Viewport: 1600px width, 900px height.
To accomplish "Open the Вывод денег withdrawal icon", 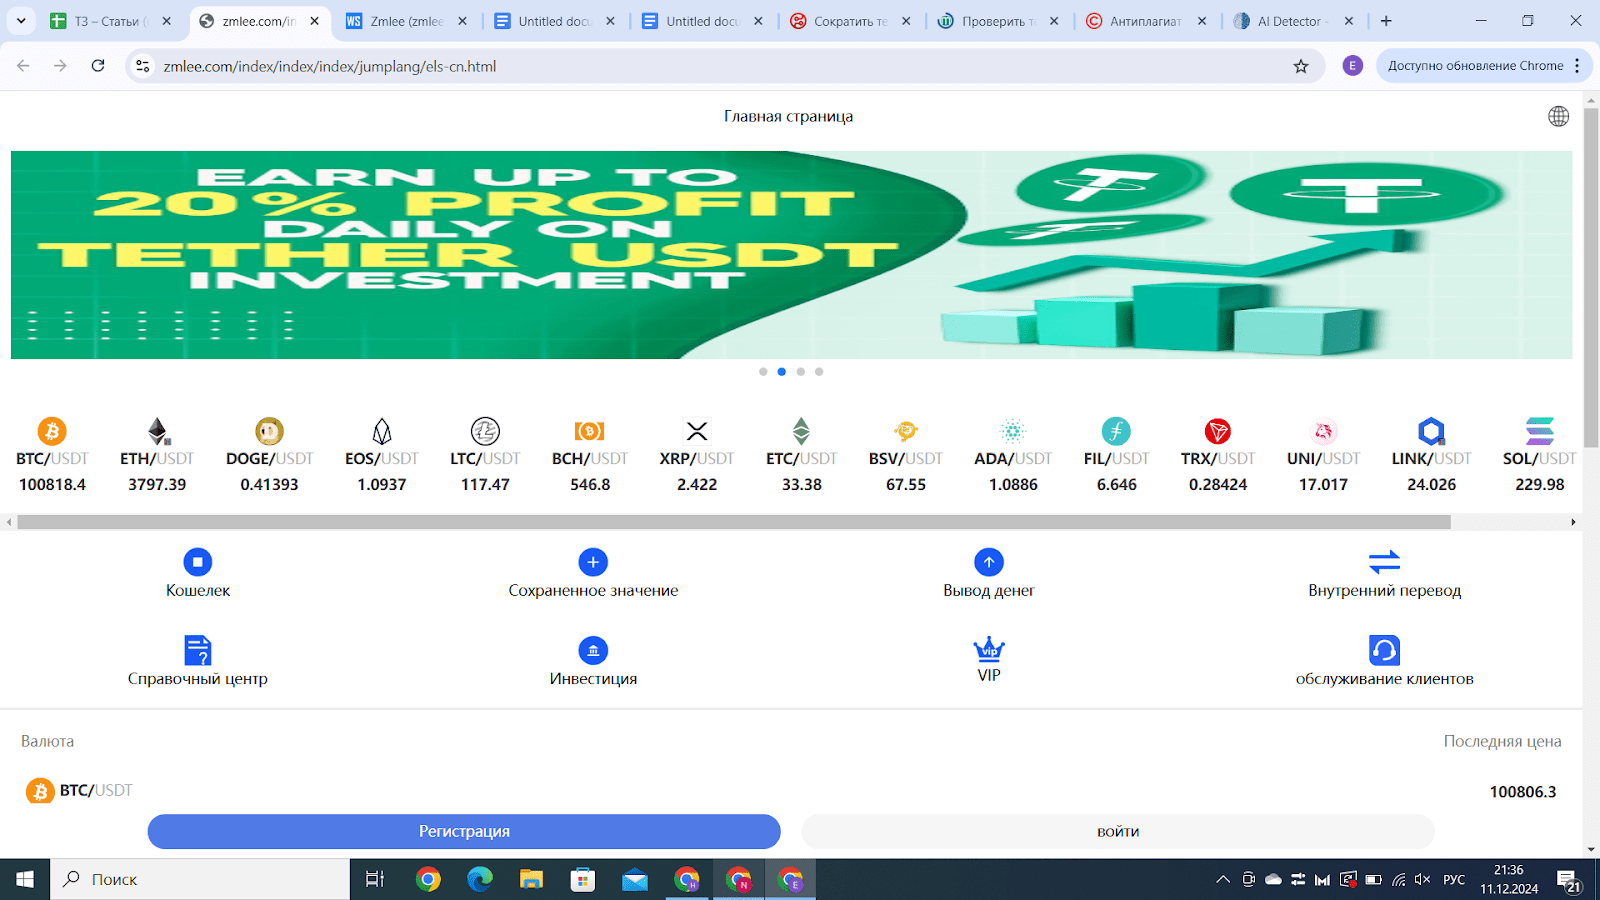I will click(x=989, y=562).
